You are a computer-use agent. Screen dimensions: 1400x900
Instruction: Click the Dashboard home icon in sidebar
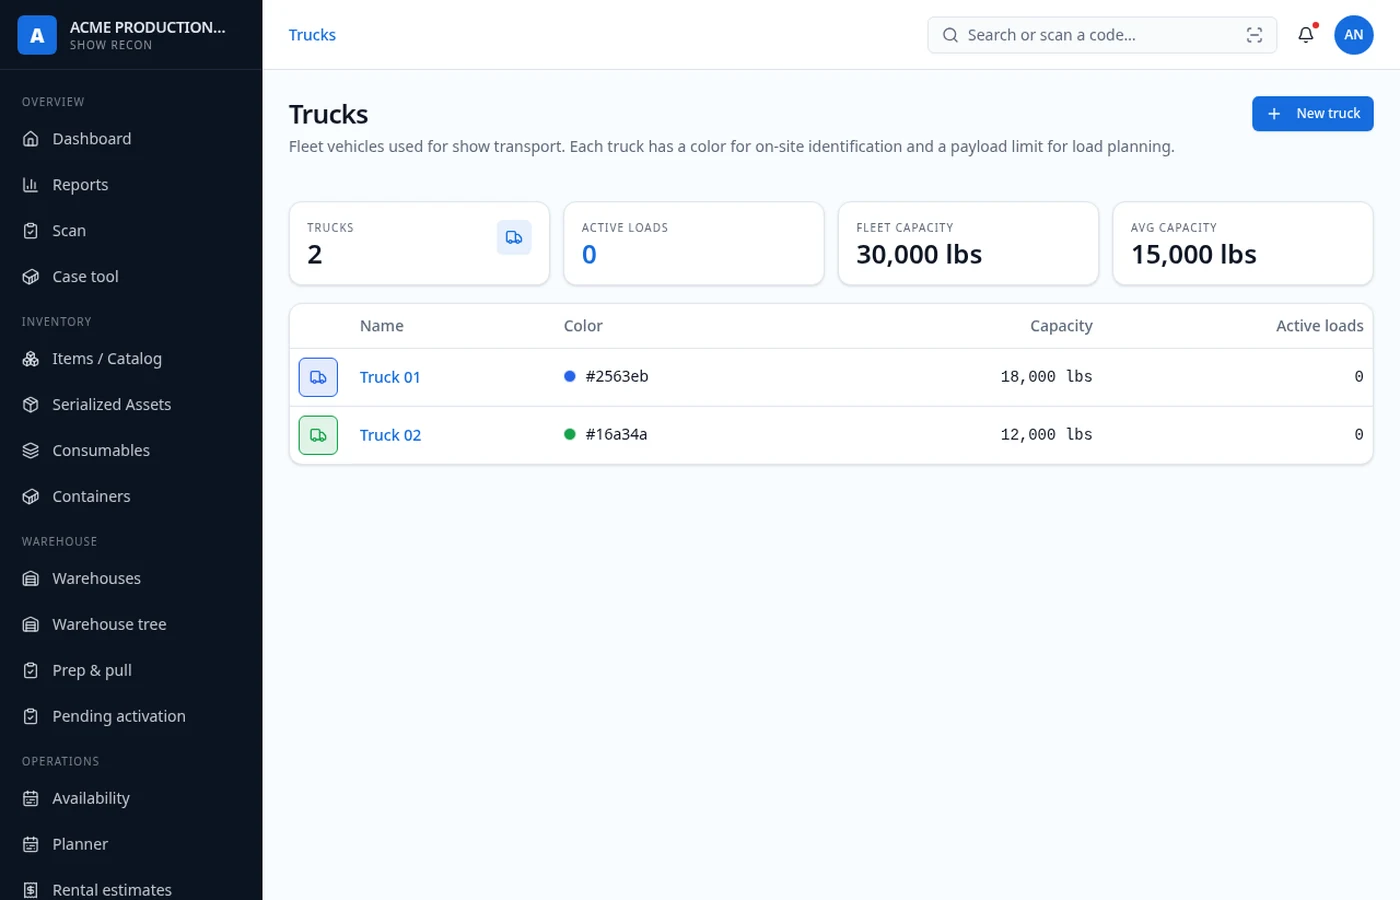pos(31,139)
